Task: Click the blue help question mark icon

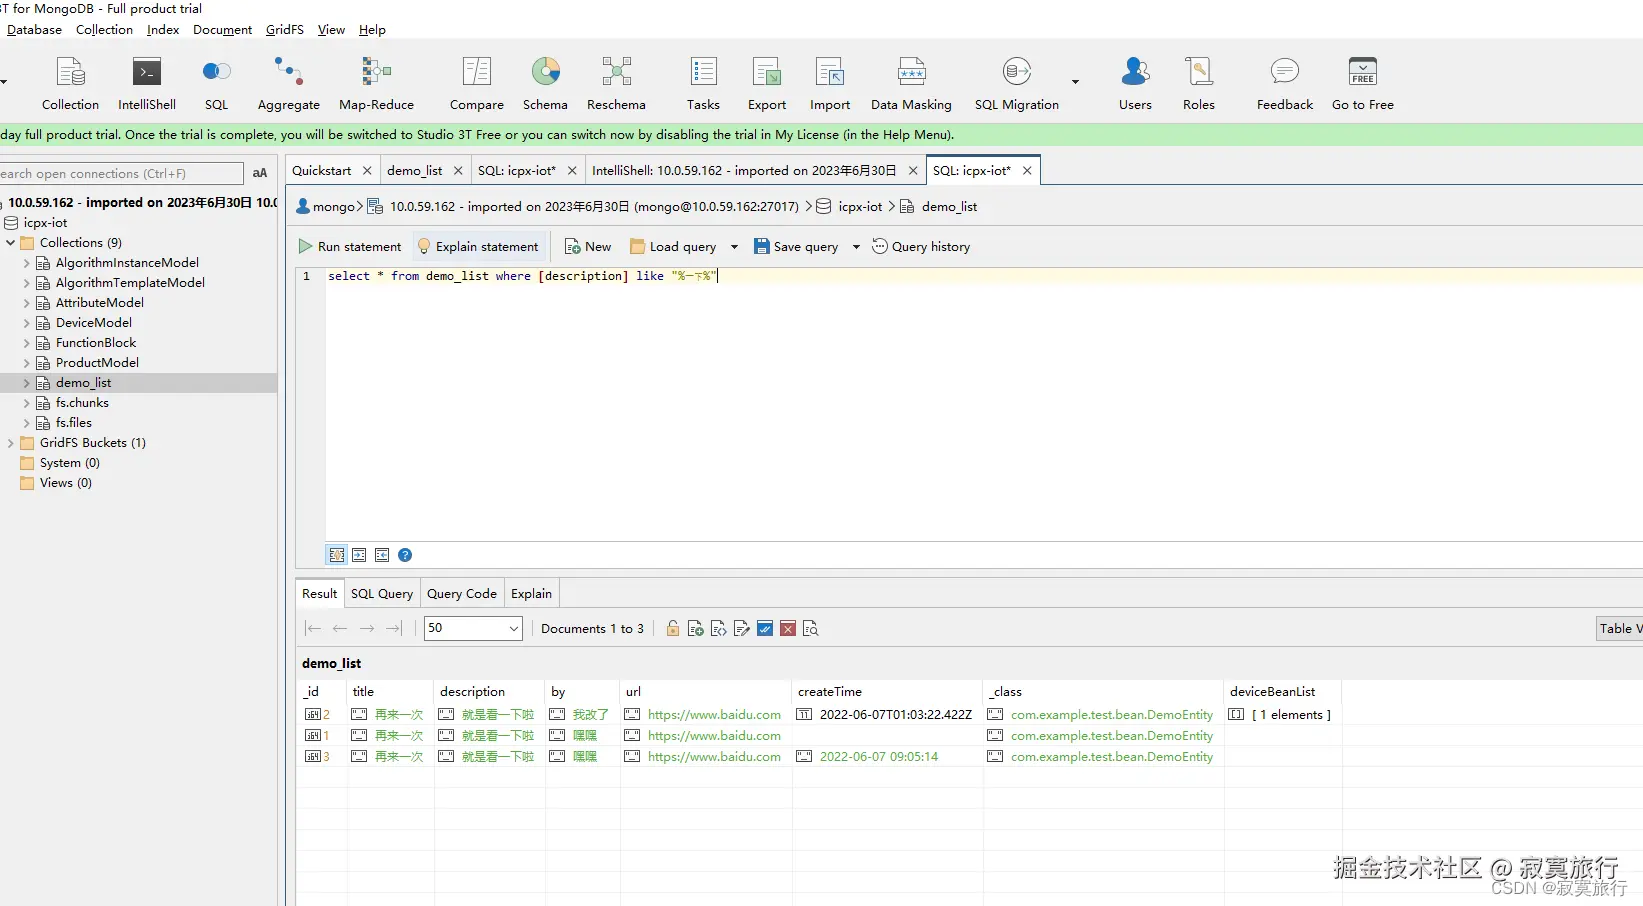Action: pyautogui.click(x=405, y=555)
